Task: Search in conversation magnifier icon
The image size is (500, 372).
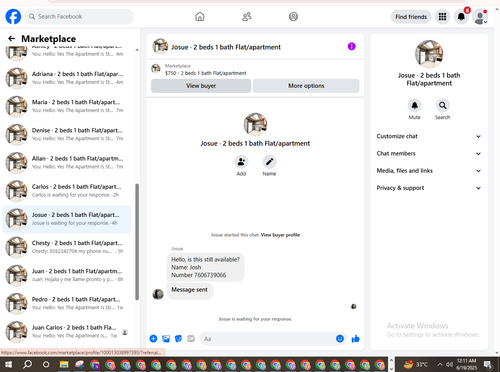Action: pyautogui.click(x=443, y=105)
